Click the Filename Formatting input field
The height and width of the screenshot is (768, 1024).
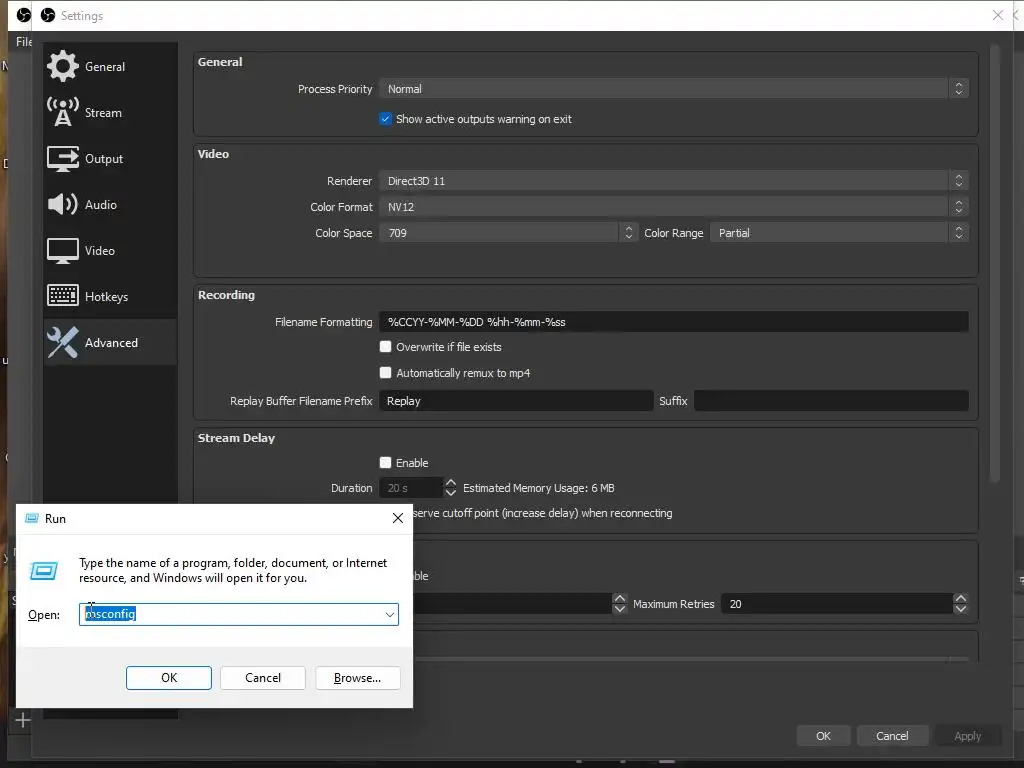pyautogui.click(x=673, y=322)
